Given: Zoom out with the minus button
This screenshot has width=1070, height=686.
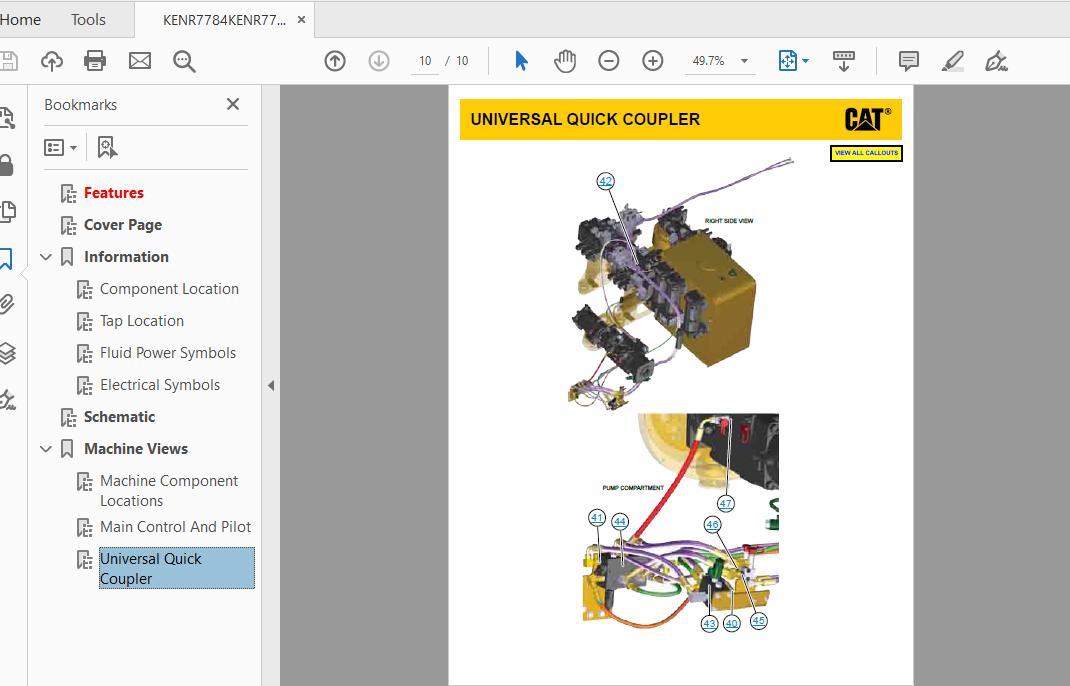Looking at the screenshot, I should [609, 61].
